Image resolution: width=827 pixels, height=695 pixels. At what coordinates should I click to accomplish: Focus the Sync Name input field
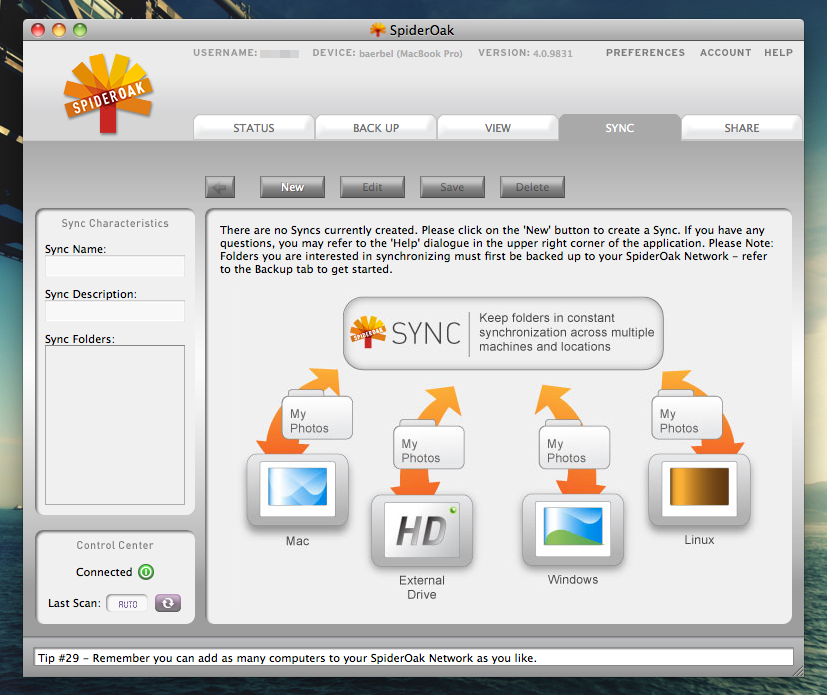(115, 266)
